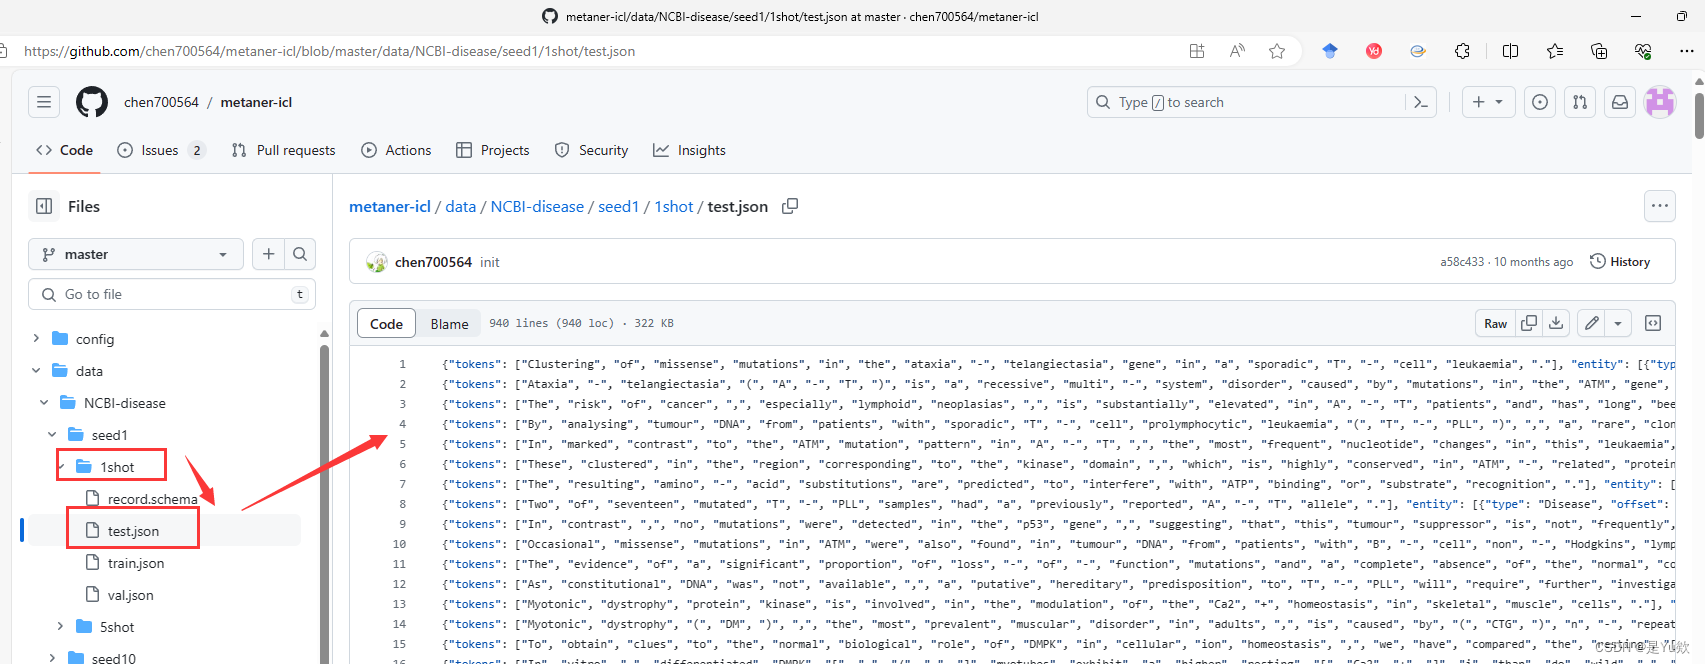This screenshot has height=664, width=1705.
Task: Open init commit message link
Action: [x=490, y=262]
